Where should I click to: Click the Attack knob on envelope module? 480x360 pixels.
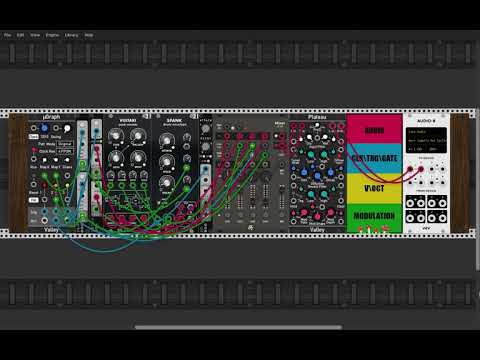coord(206,129)
